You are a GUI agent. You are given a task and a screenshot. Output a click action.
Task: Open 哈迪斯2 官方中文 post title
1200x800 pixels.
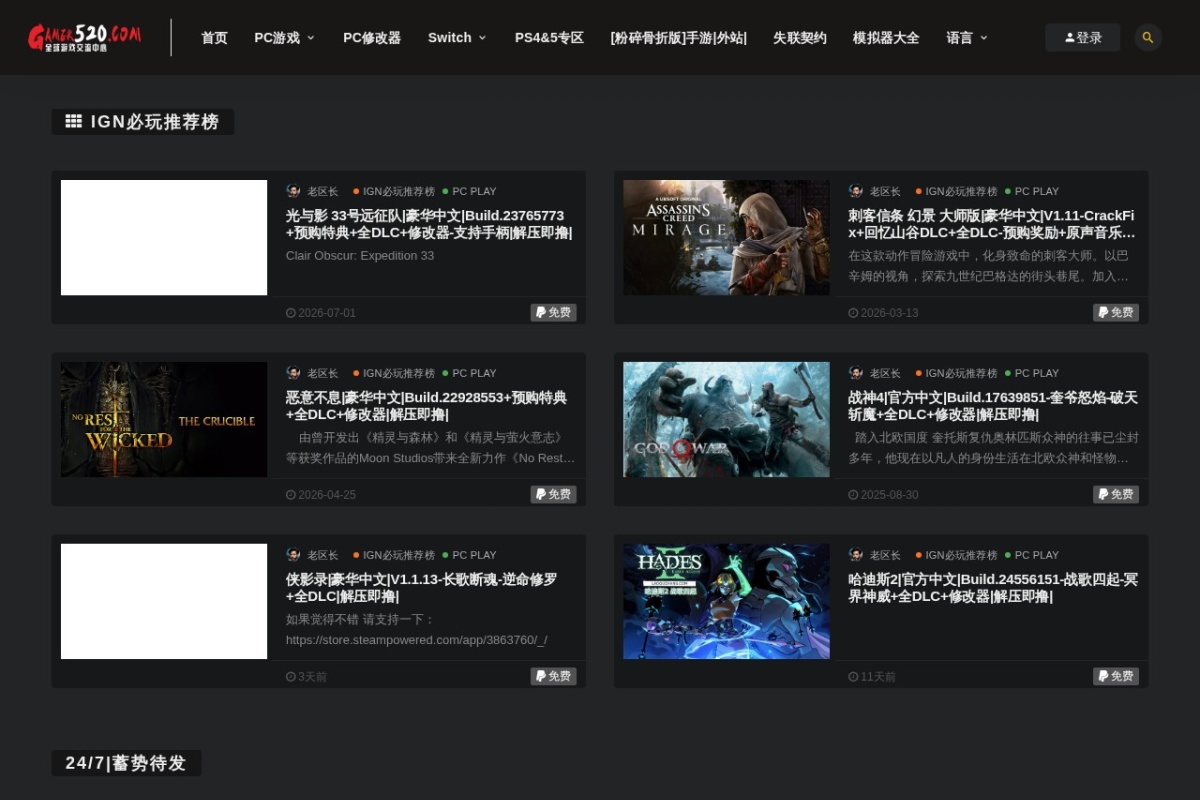992,588
